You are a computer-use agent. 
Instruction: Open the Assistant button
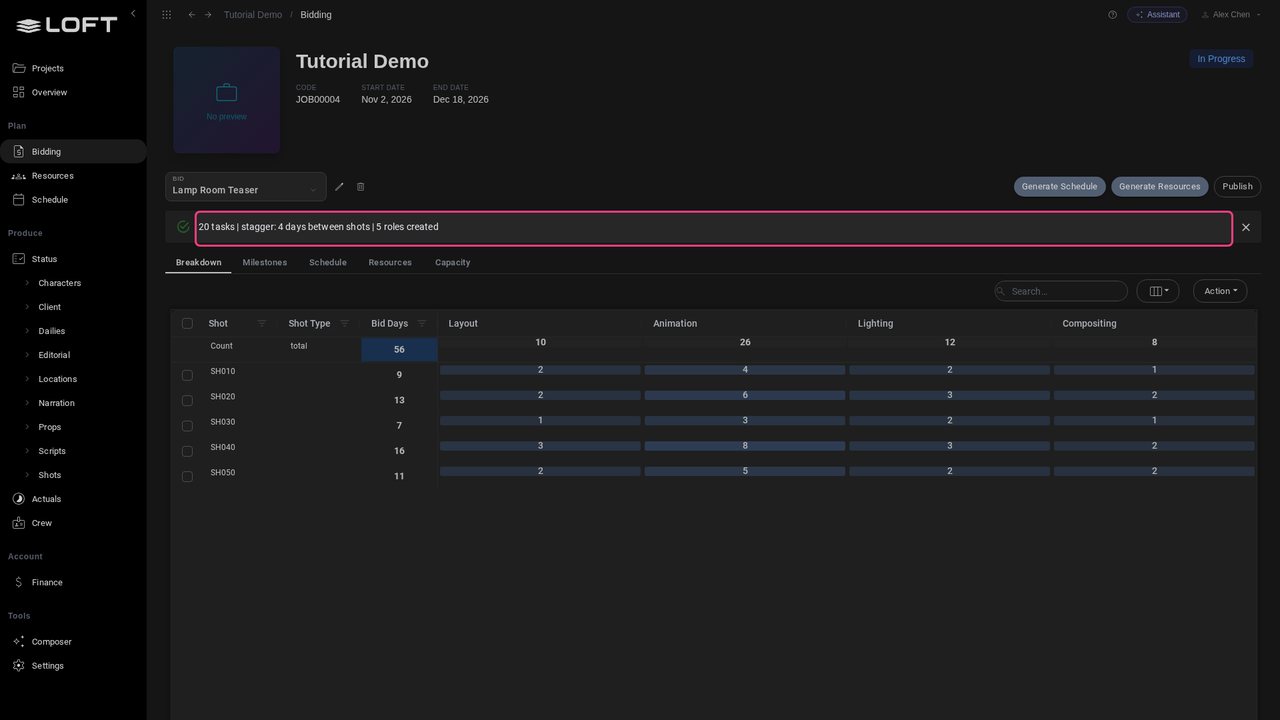(x=1158, y=15)
